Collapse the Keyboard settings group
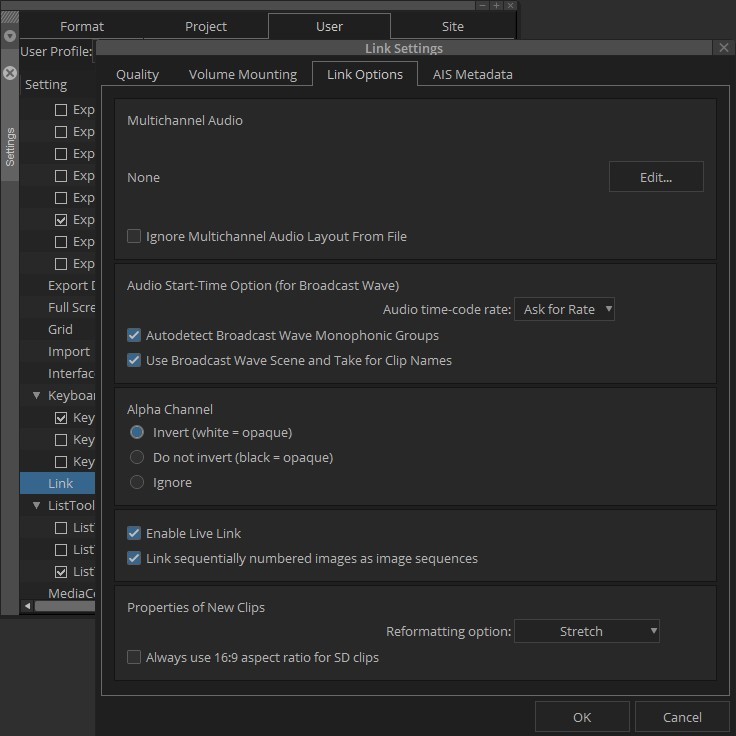736x736 pixels. 37,396
